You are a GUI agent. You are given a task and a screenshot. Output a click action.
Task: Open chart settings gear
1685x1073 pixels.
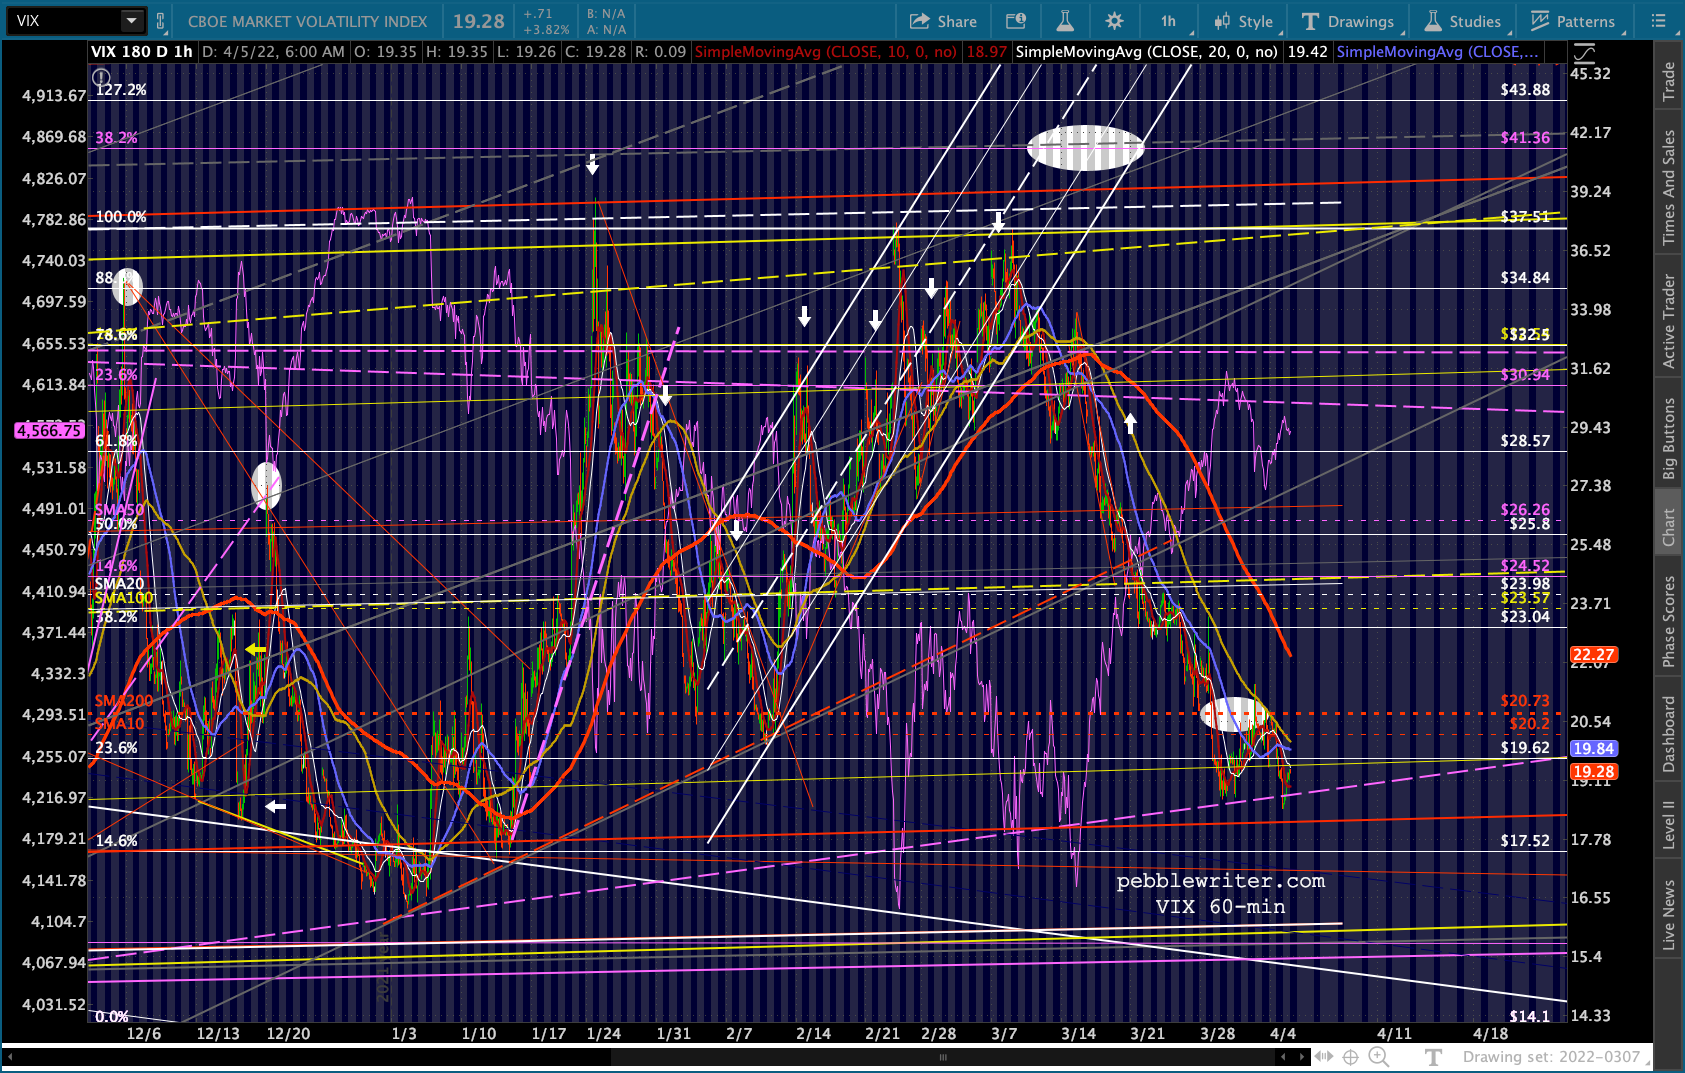click(1115, 21)
